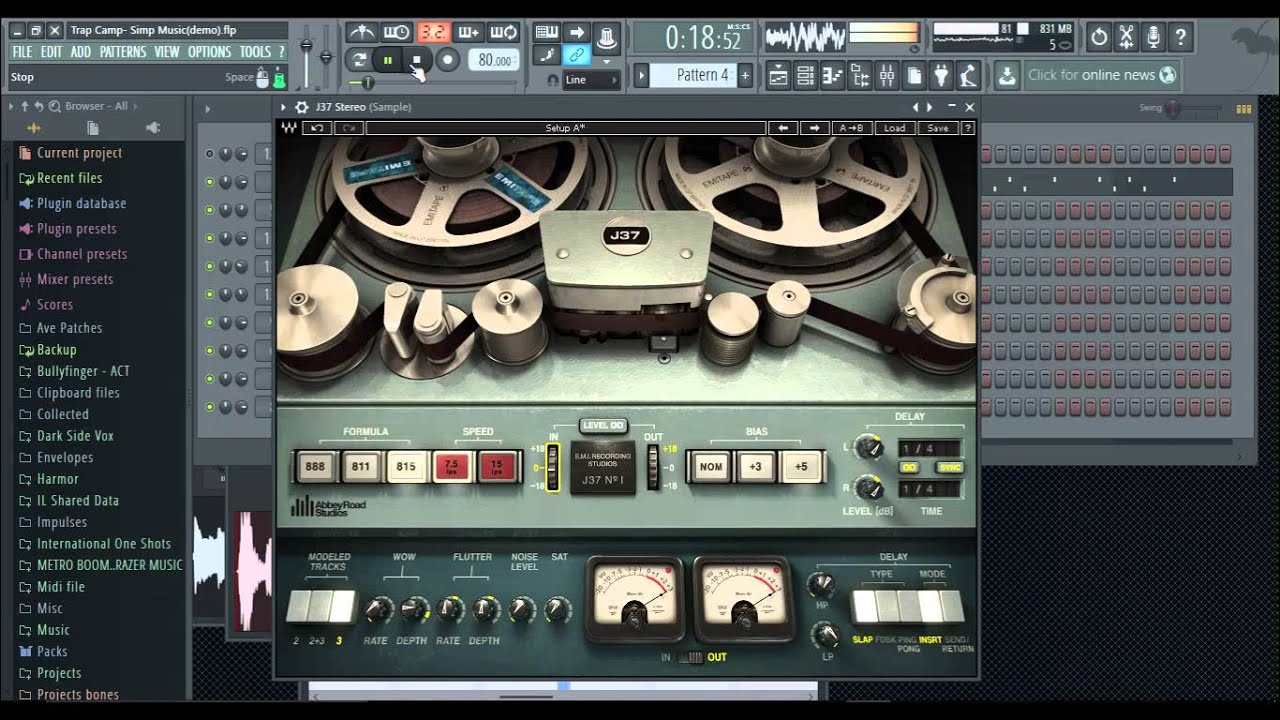Enable SYNC for the delay time
The image size is (1280, 720).
[x=949, y=467]
